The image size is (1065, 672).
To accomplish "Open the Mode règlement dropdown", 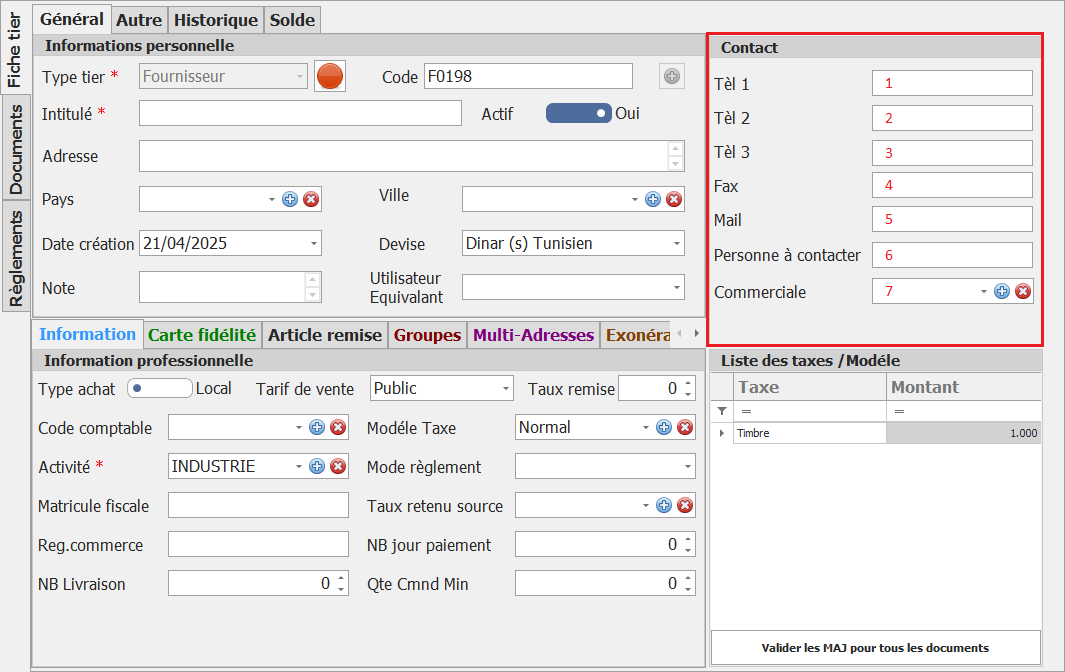I will tap(687, 466).
